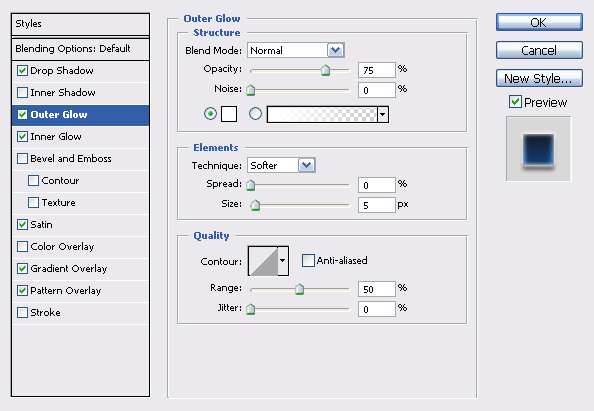Enable the Anti-aliased checkbox

pyautogui.click(x=308, y=261)
